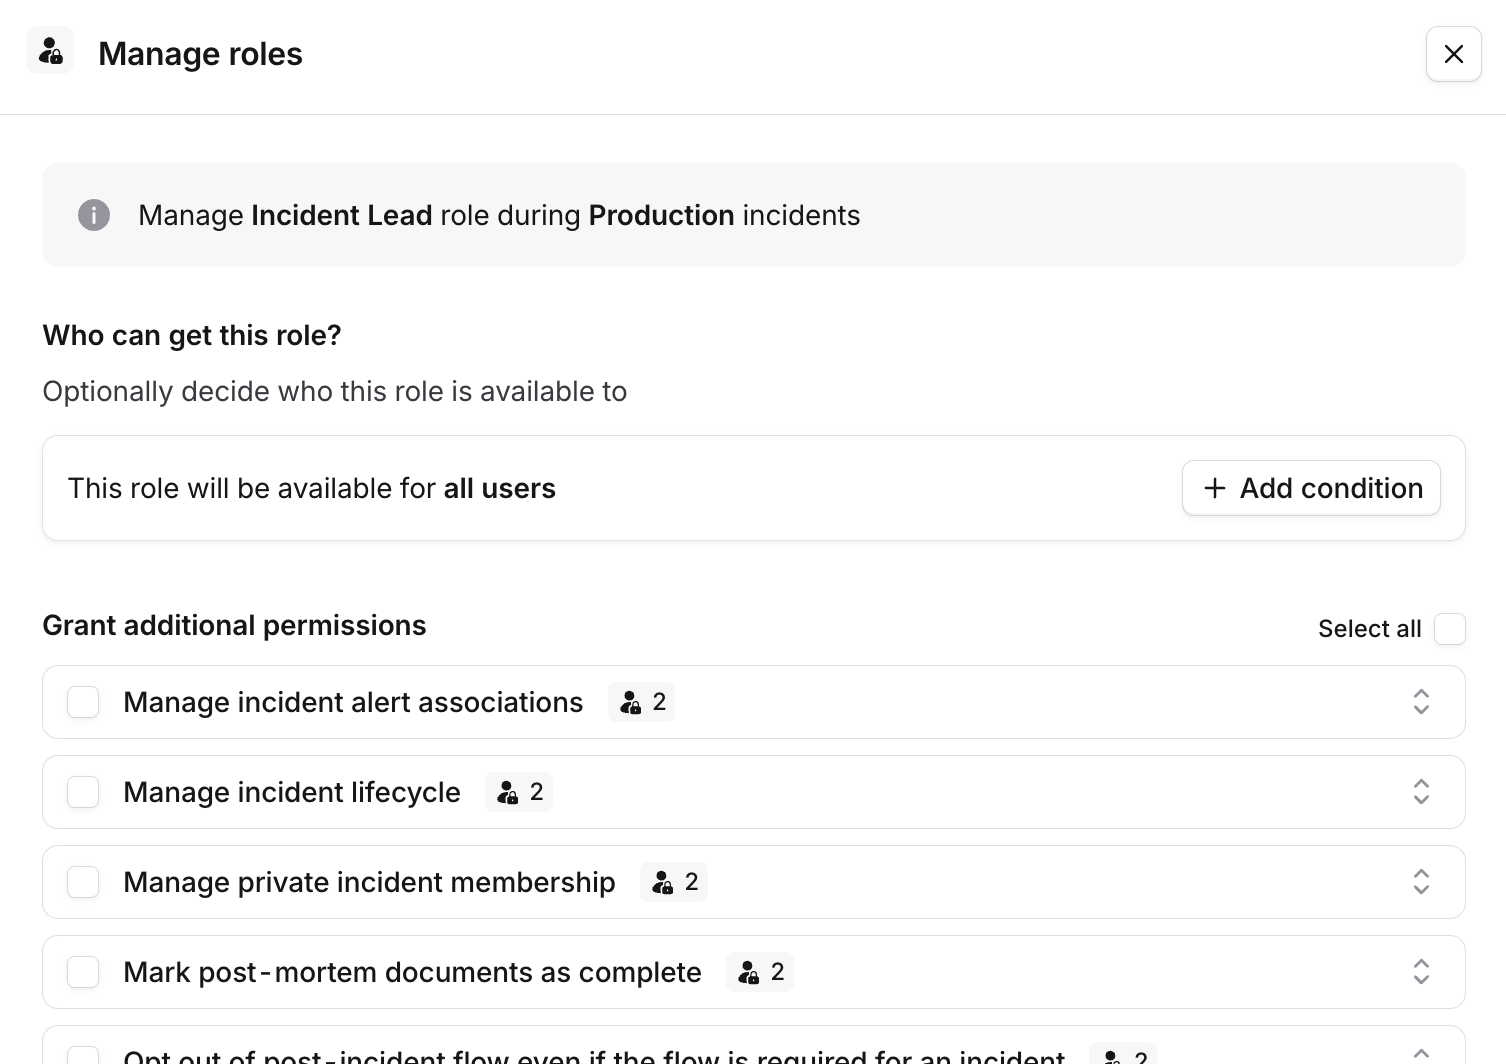
Task: Click the info icon in the banner
Action: pos(93,215)
